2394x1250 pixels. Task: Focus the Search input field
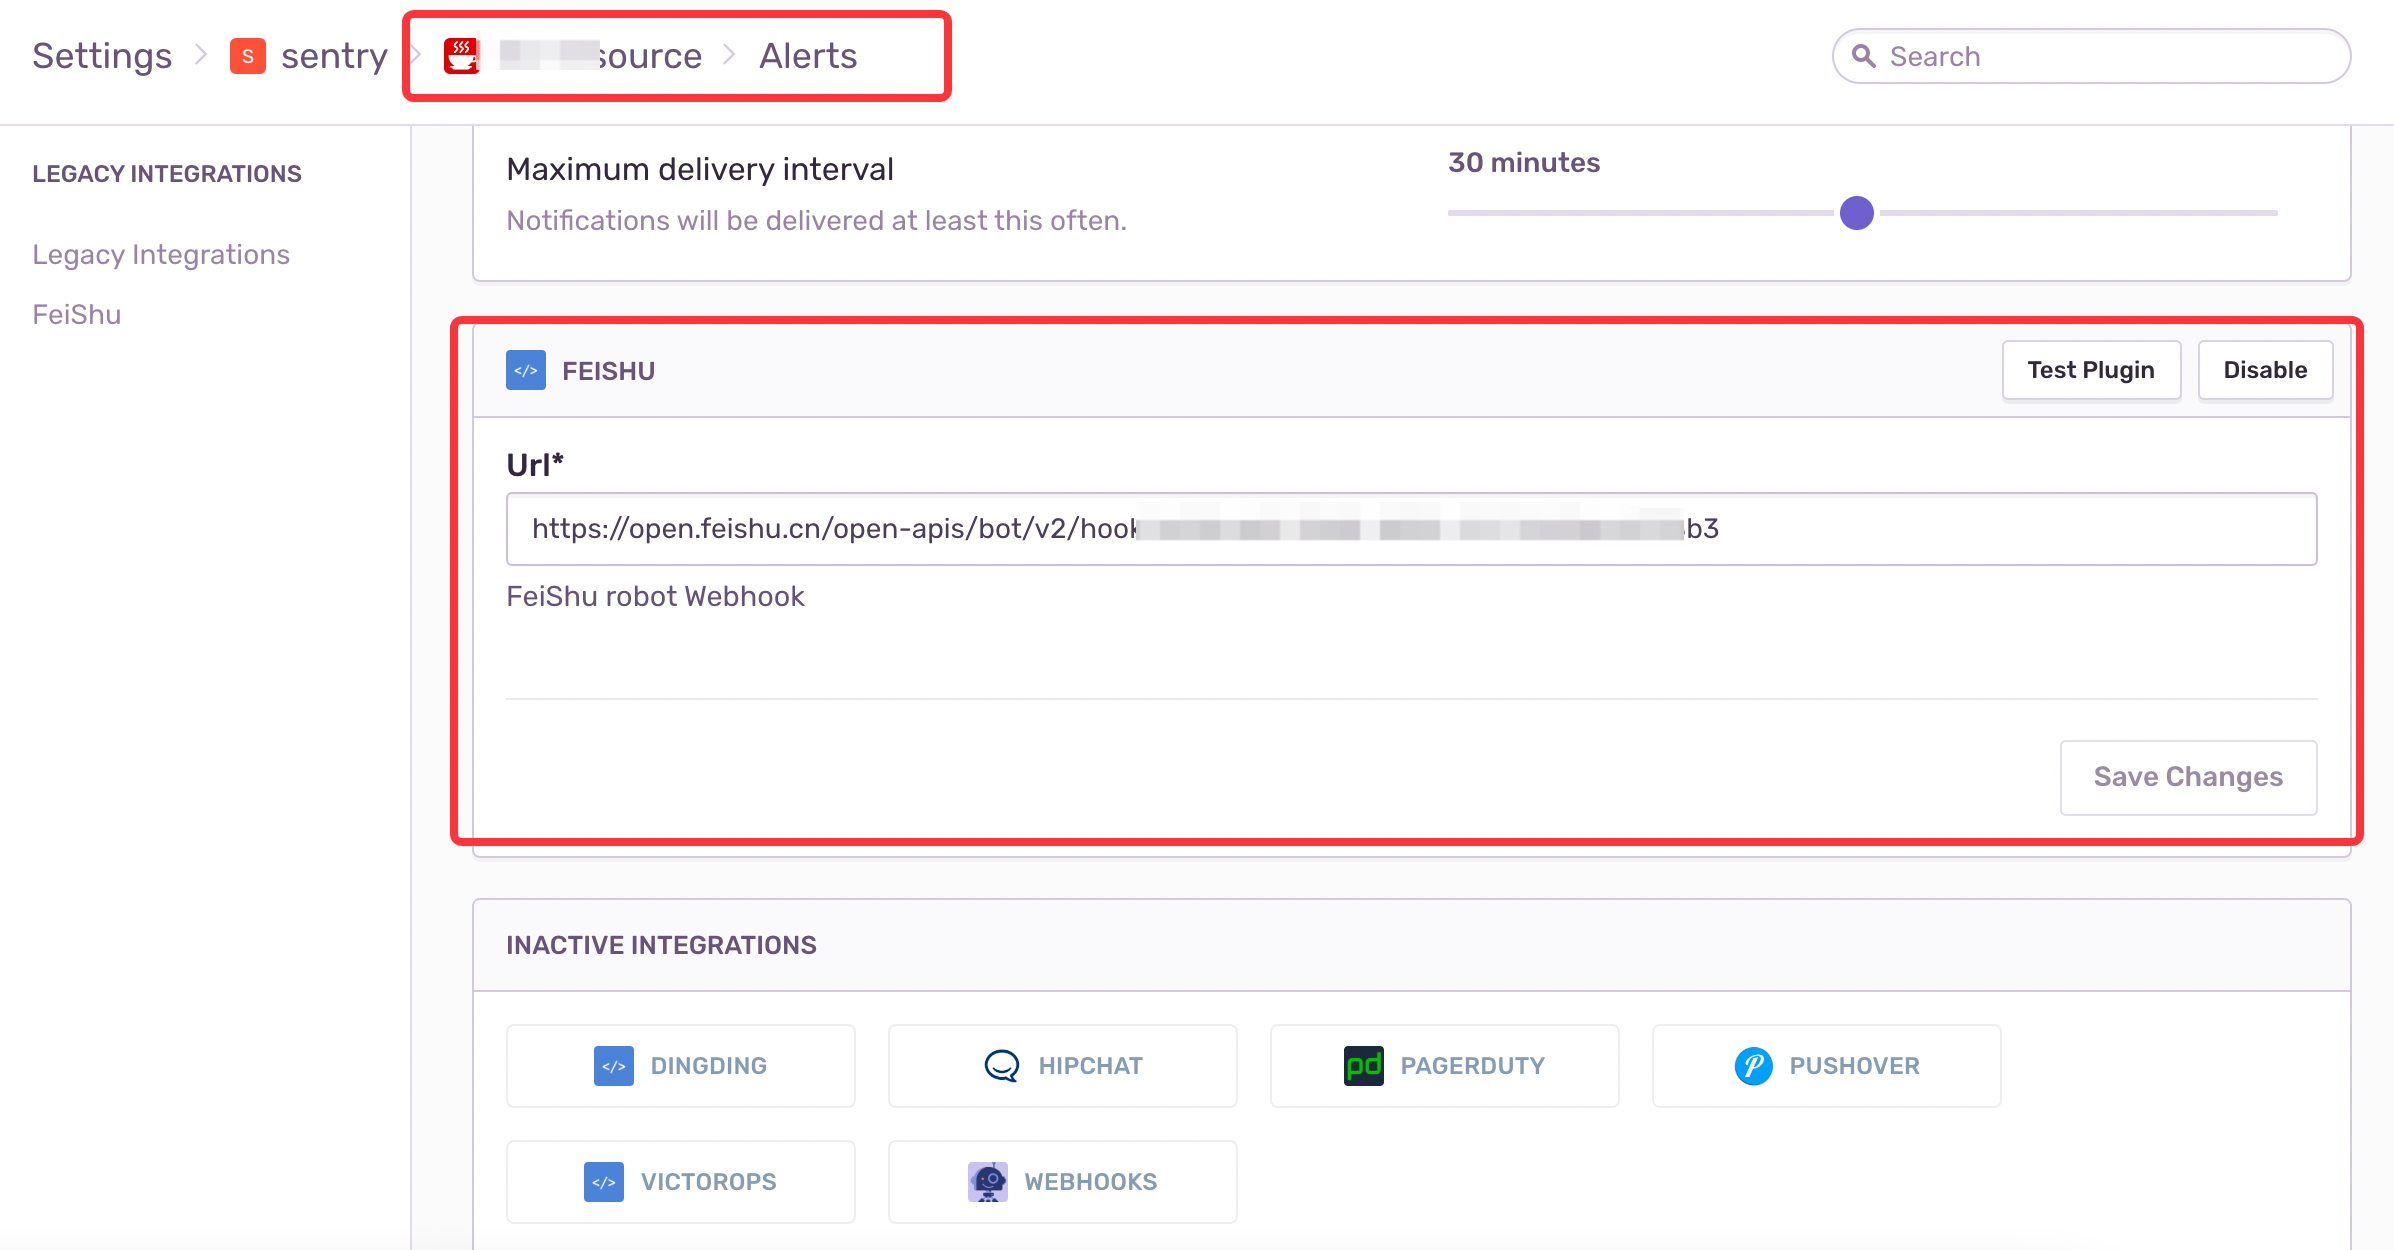(2091, 56)
